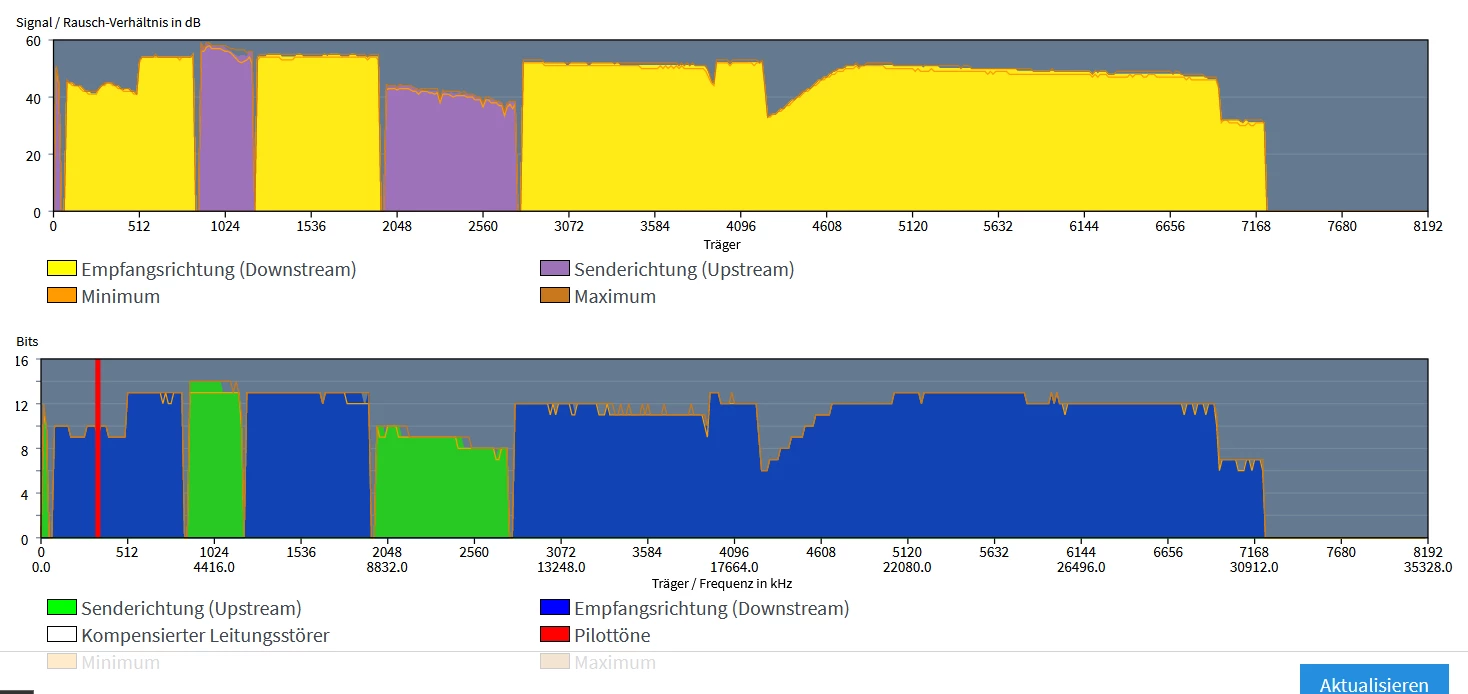Click 'Senderichtung (Upstream)' label in SNR legend
The width and height of the screenshot is (1468, 694).
pos(684,270)
